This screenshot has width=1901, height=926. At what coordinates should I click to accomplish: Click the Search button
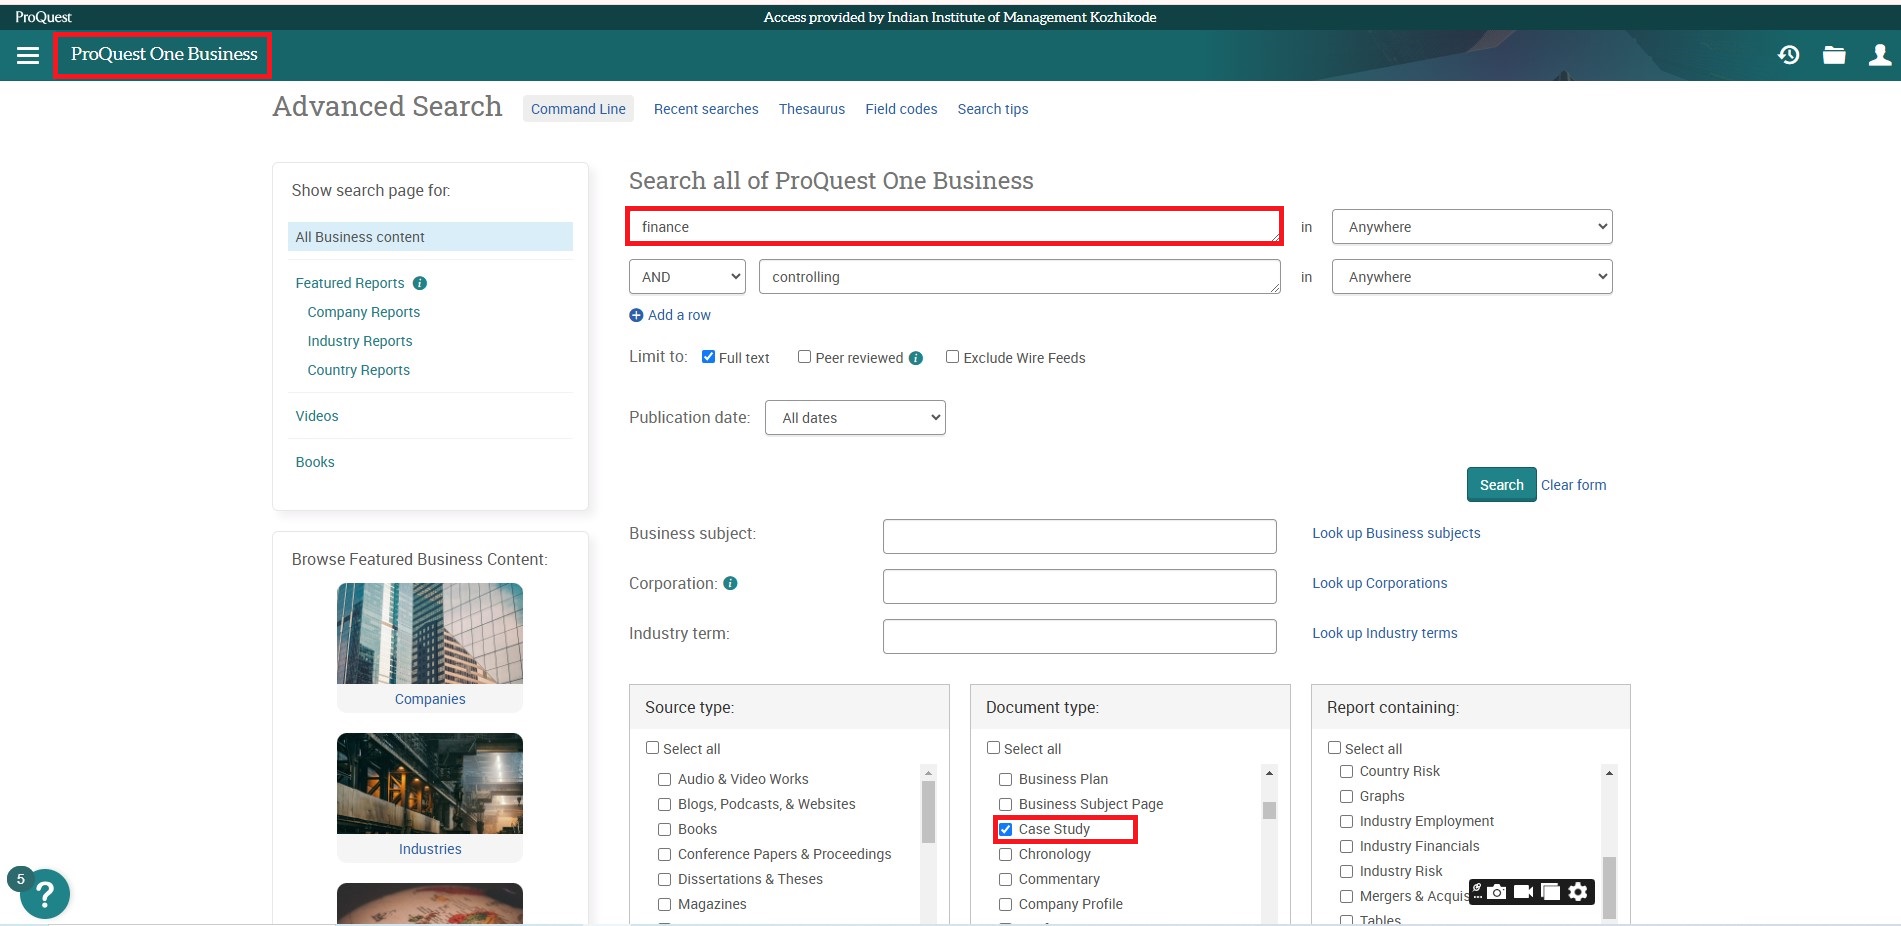pos(1501,485)
